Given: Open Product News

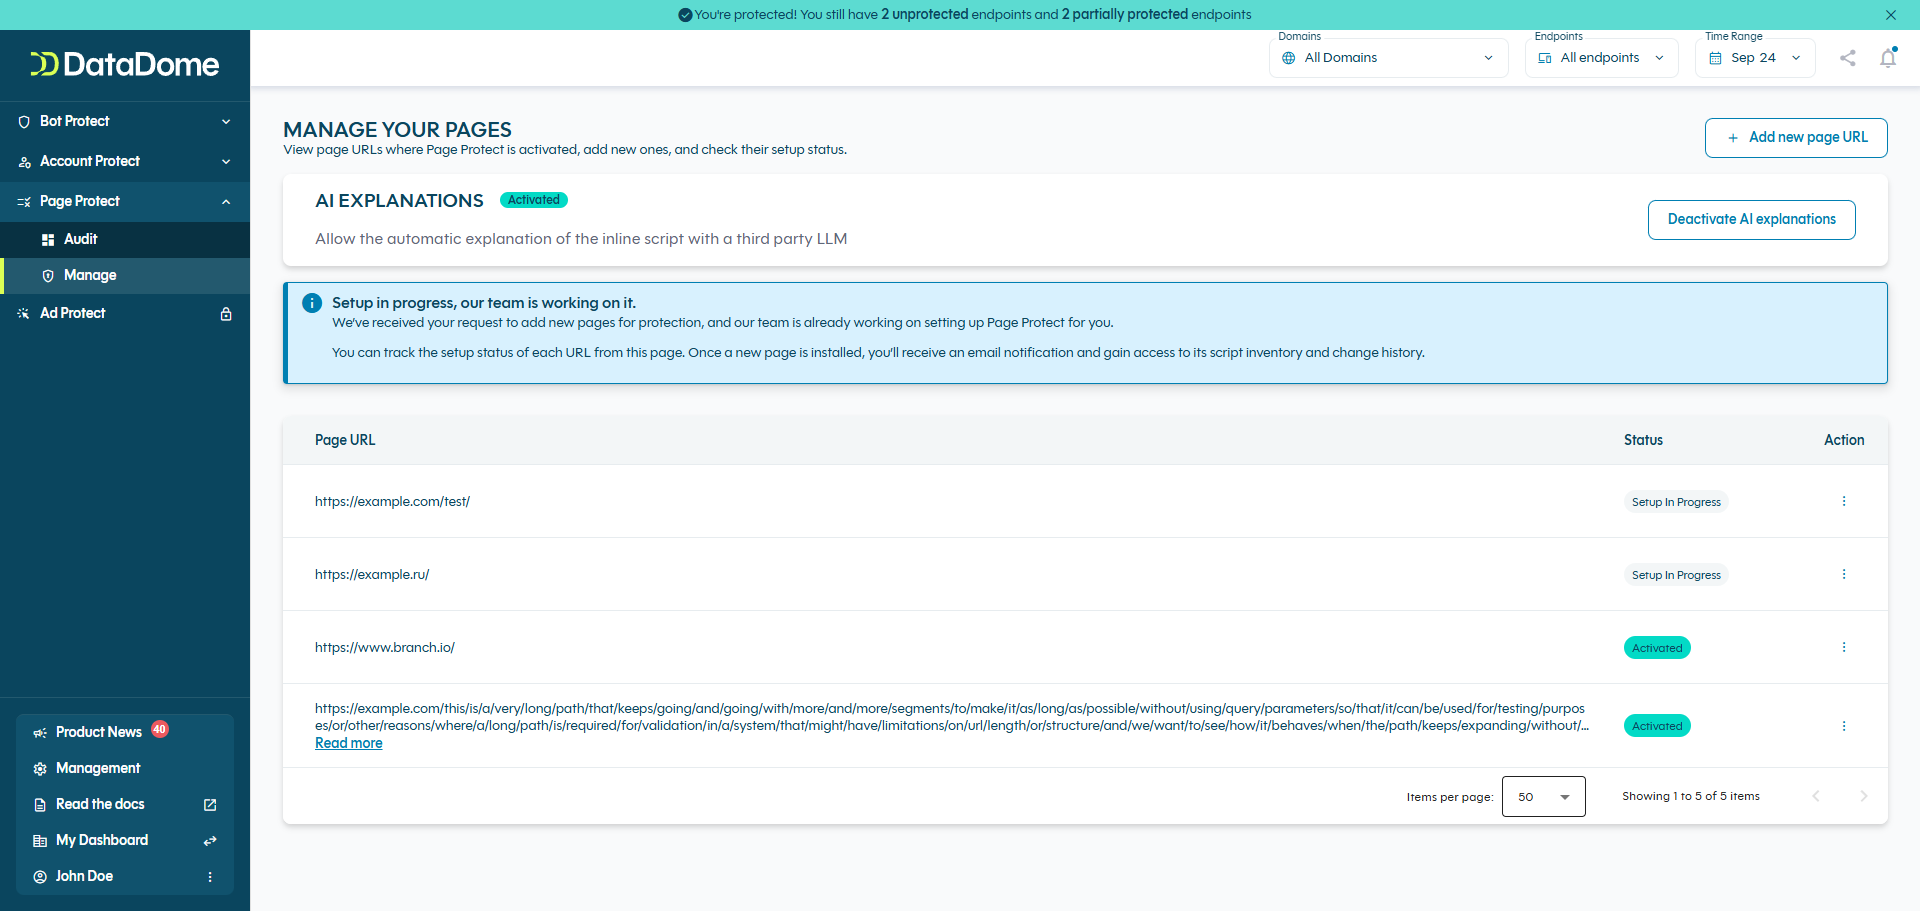Looking at the screenshot, I should (x=99, y=732).
